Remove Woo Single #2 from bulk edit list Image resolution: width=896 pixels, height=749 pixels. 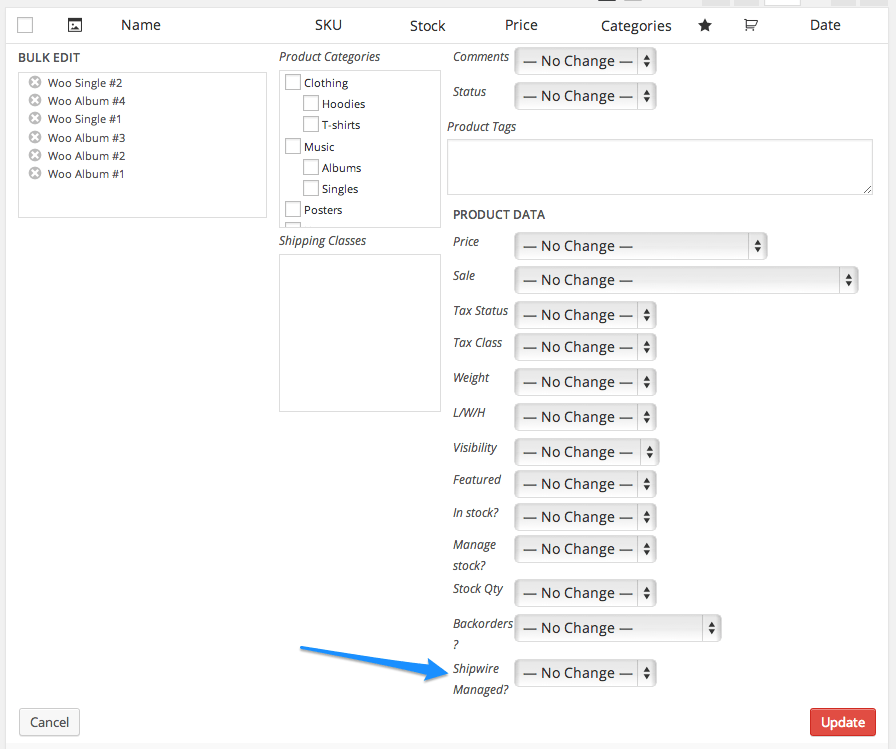(x=34, y=83)
